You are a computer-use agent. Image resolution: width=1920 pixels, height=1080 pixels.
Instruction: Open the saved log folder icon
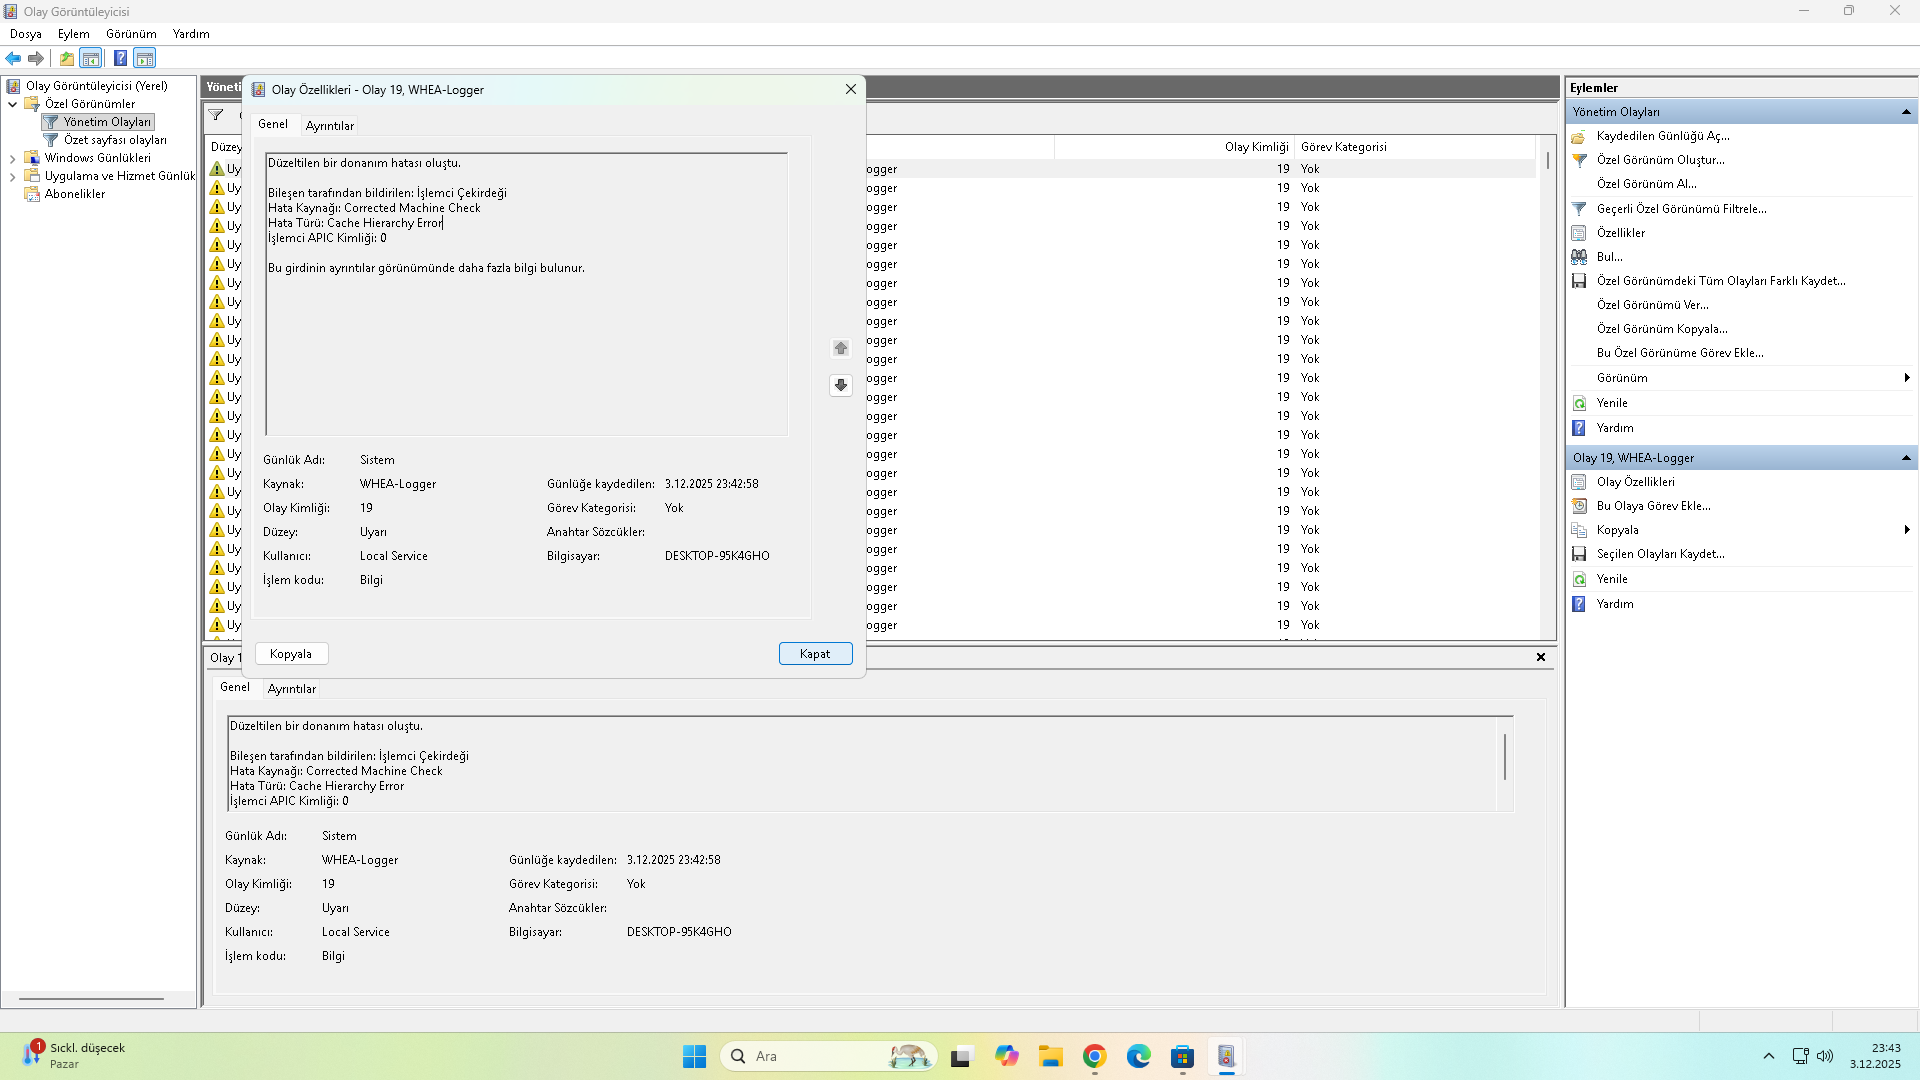pos(1579,136)
